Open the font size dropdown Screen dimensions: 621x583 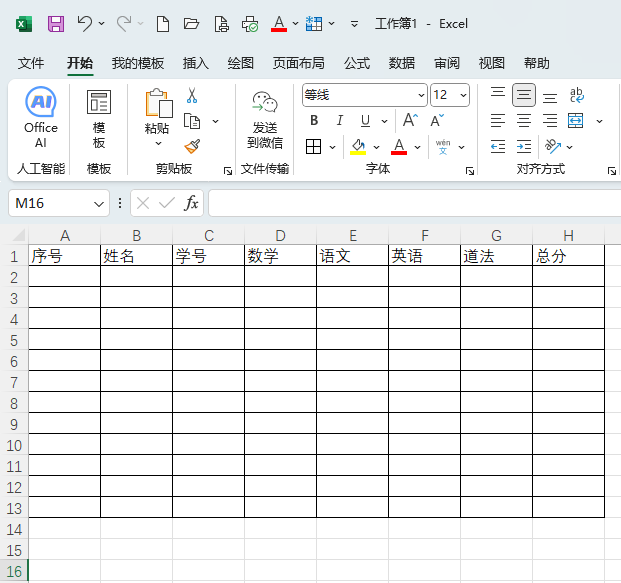tap(462, 95)
